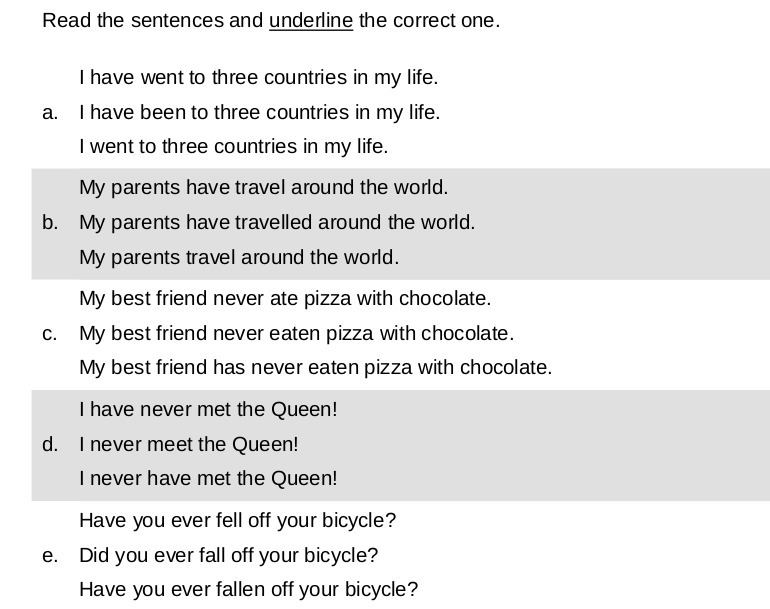Viewport: 770px width, 609px height.
Task: Select "My parents have travelled around the world"
Action: pos(277,222)
